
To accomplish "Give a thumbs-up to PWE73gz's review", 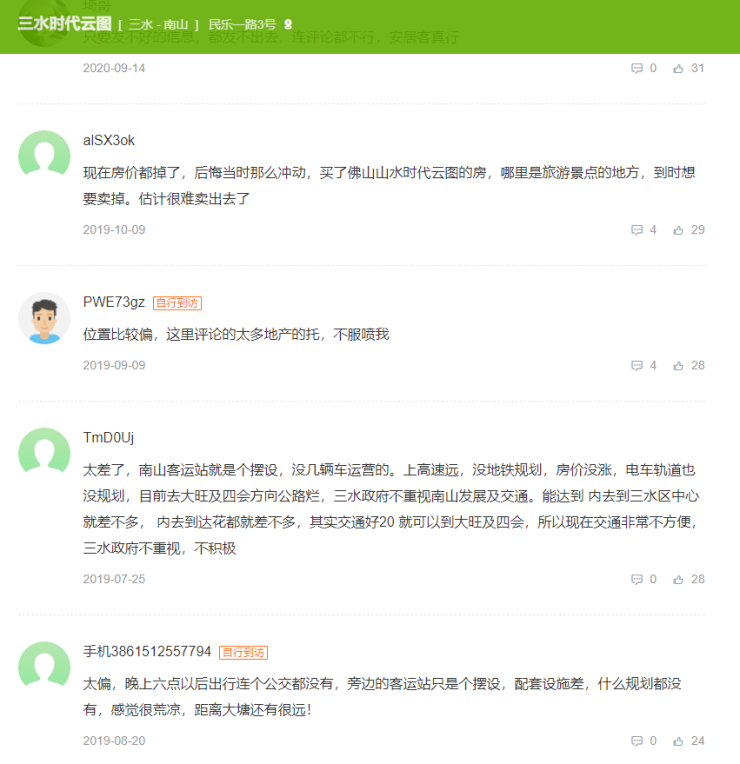I will point(679,366).
